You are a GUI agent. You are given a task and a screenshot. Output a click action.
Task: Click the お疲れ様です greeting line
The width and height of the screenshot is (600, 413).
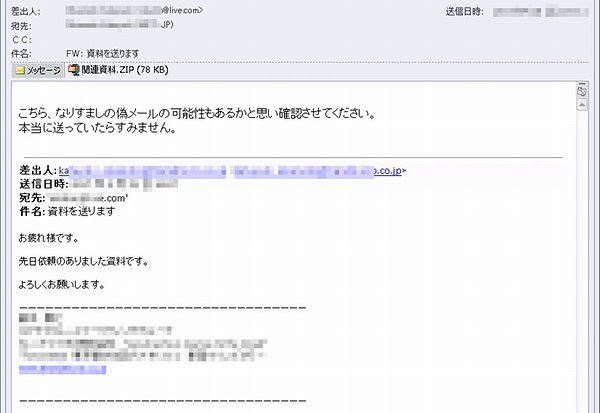(49, 238)
